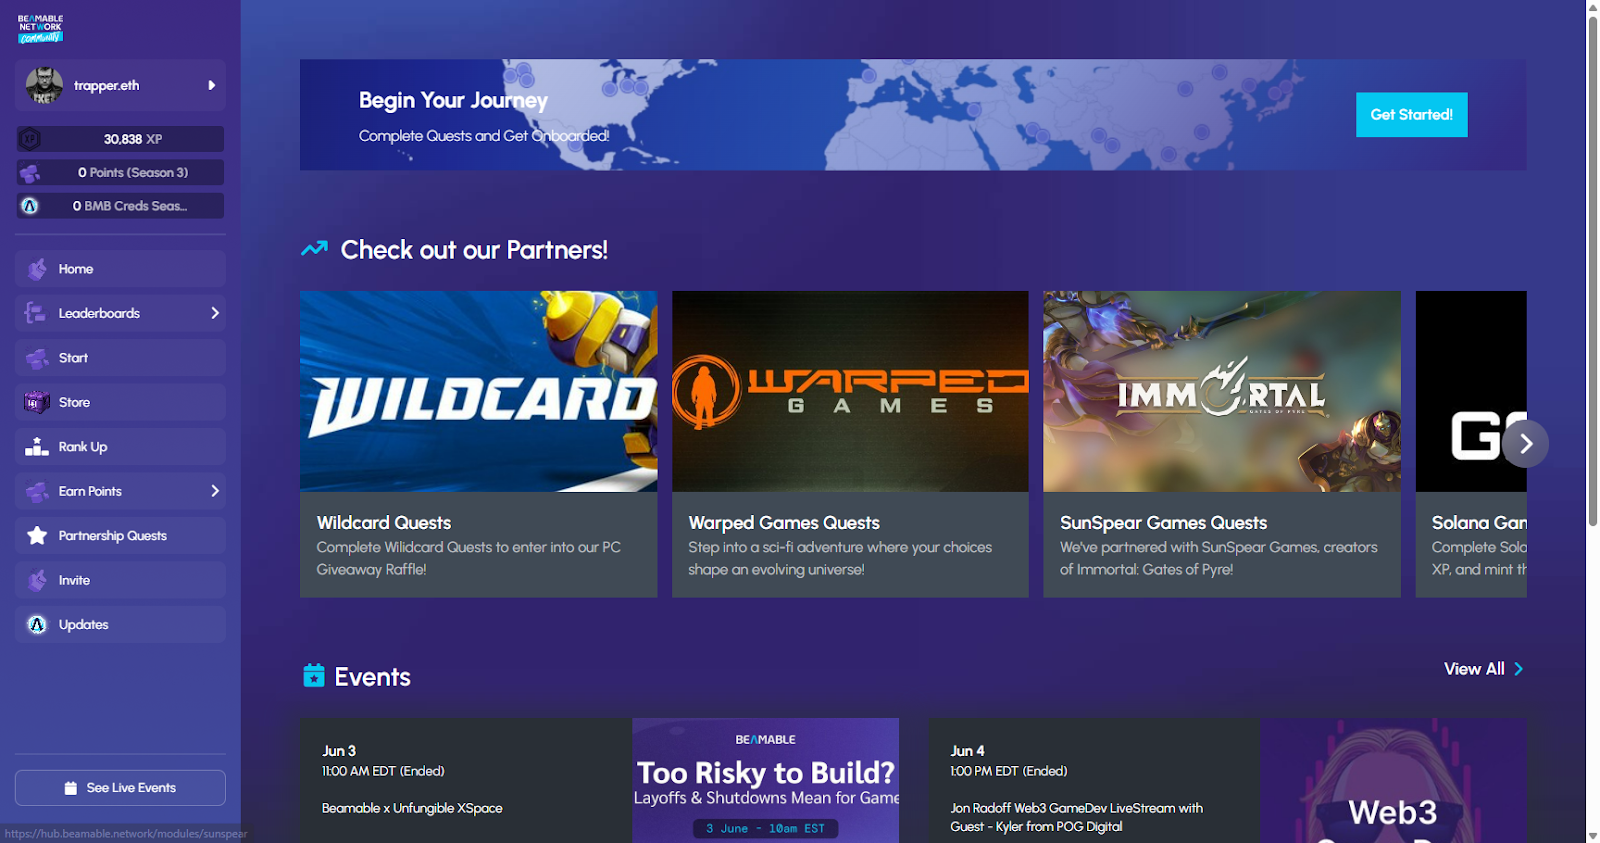Open the Leaderboards menu item
1600x843 pixels.
coord(120,313)
